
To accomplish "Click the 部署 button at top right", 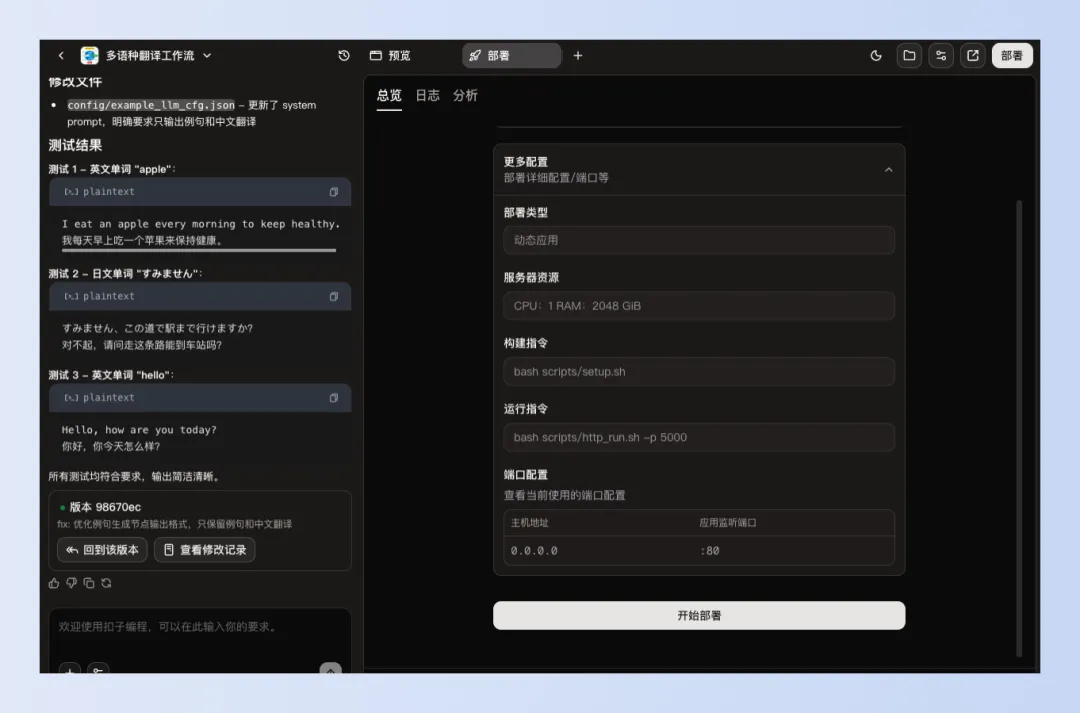I will pos(1012,56).
